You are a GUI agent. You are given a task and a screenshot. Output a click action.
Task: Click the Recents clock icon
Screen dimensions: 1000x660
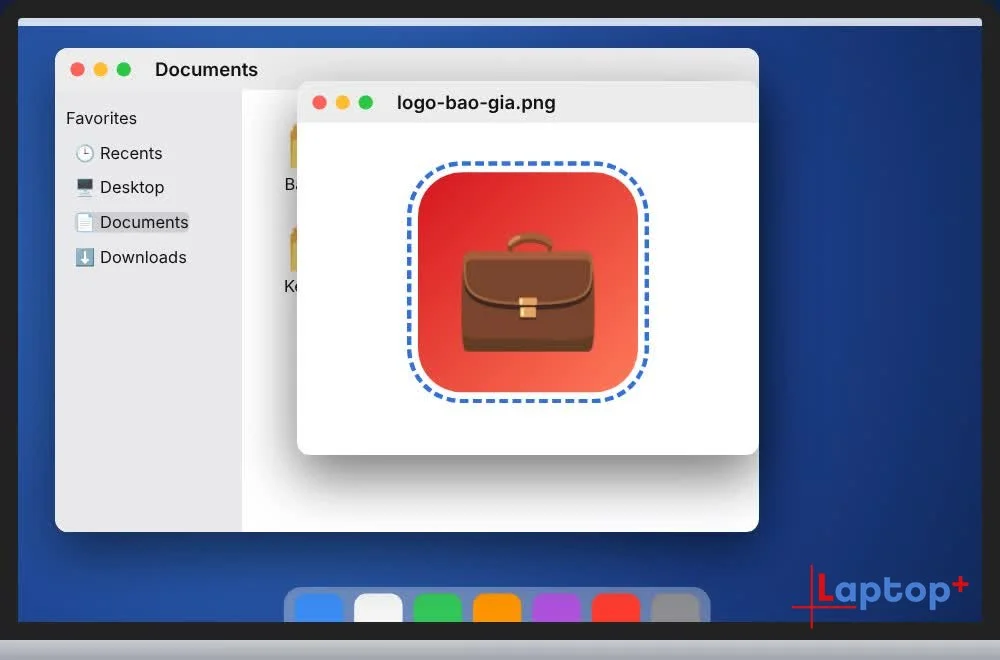pyautogui.click(x=84, y=153)
